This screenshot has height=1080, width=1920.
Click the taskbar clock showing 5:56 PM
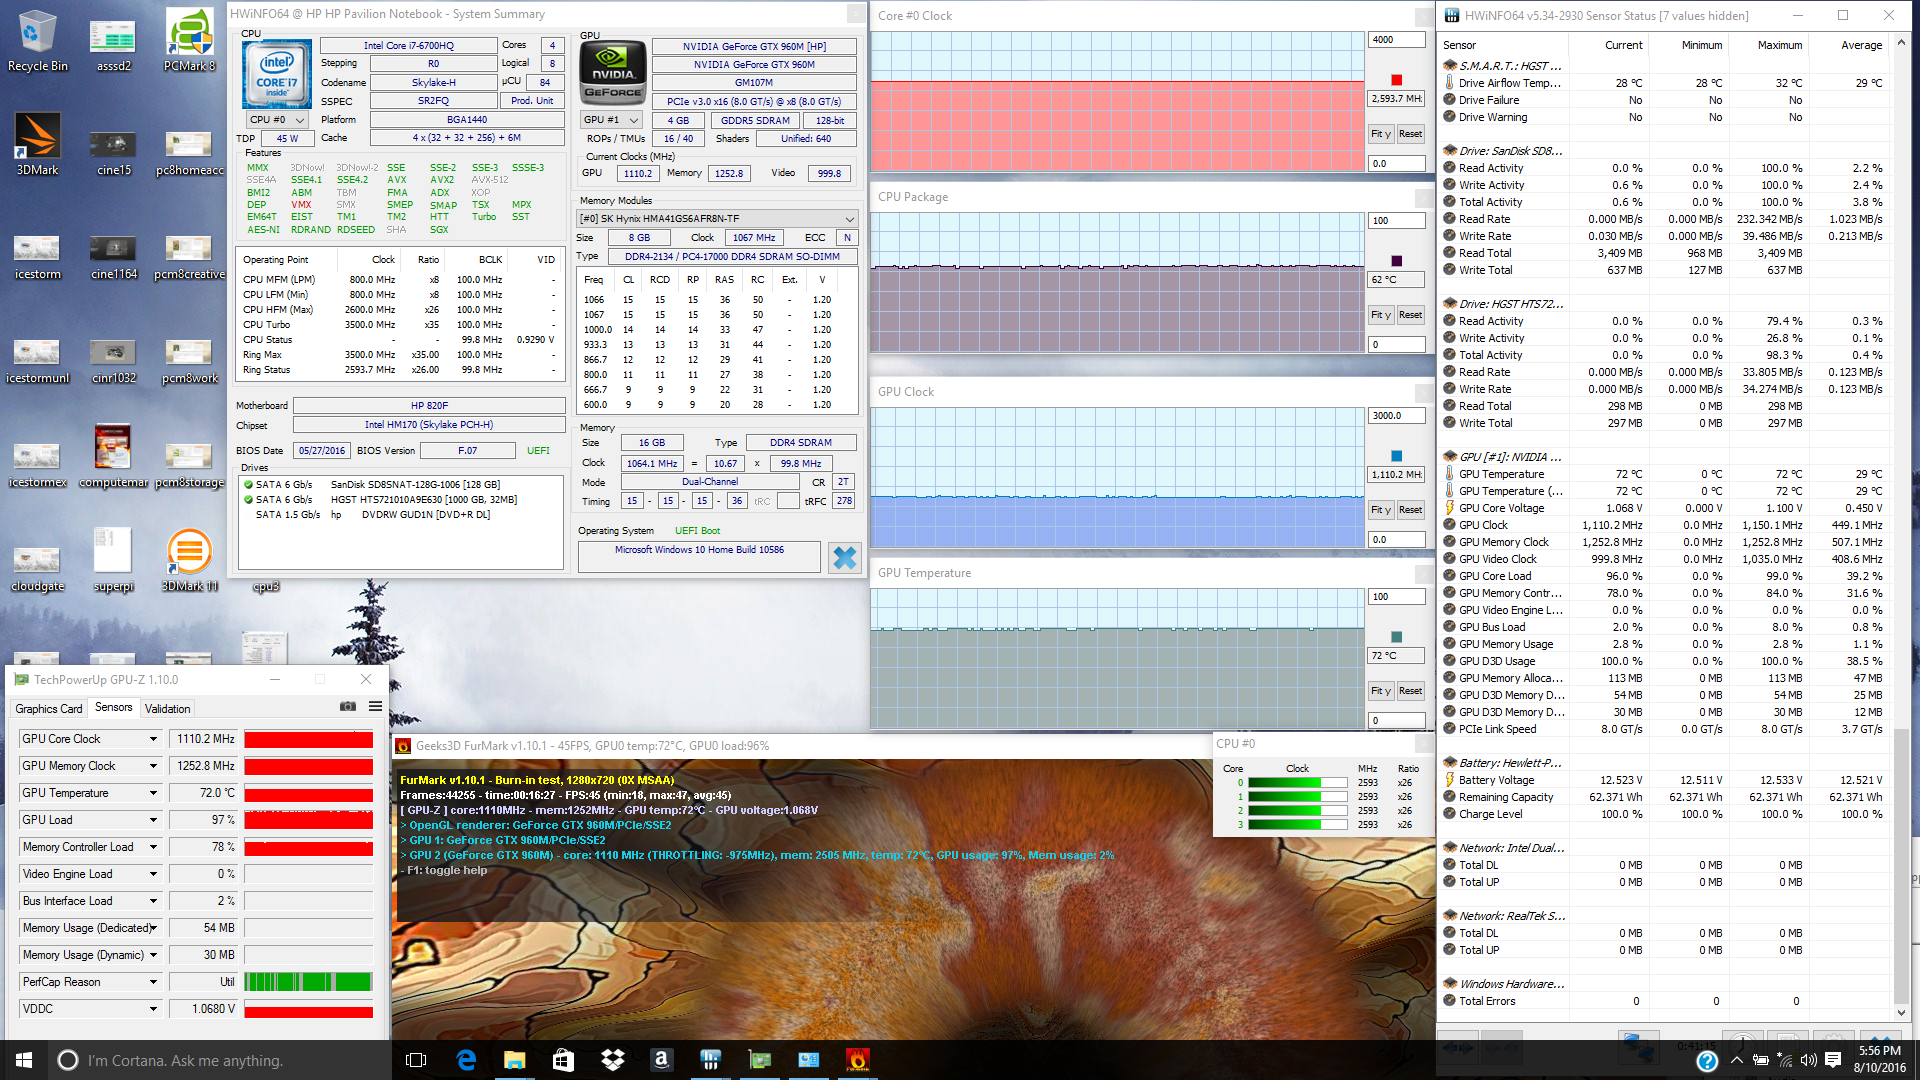click(1880, 1060)
